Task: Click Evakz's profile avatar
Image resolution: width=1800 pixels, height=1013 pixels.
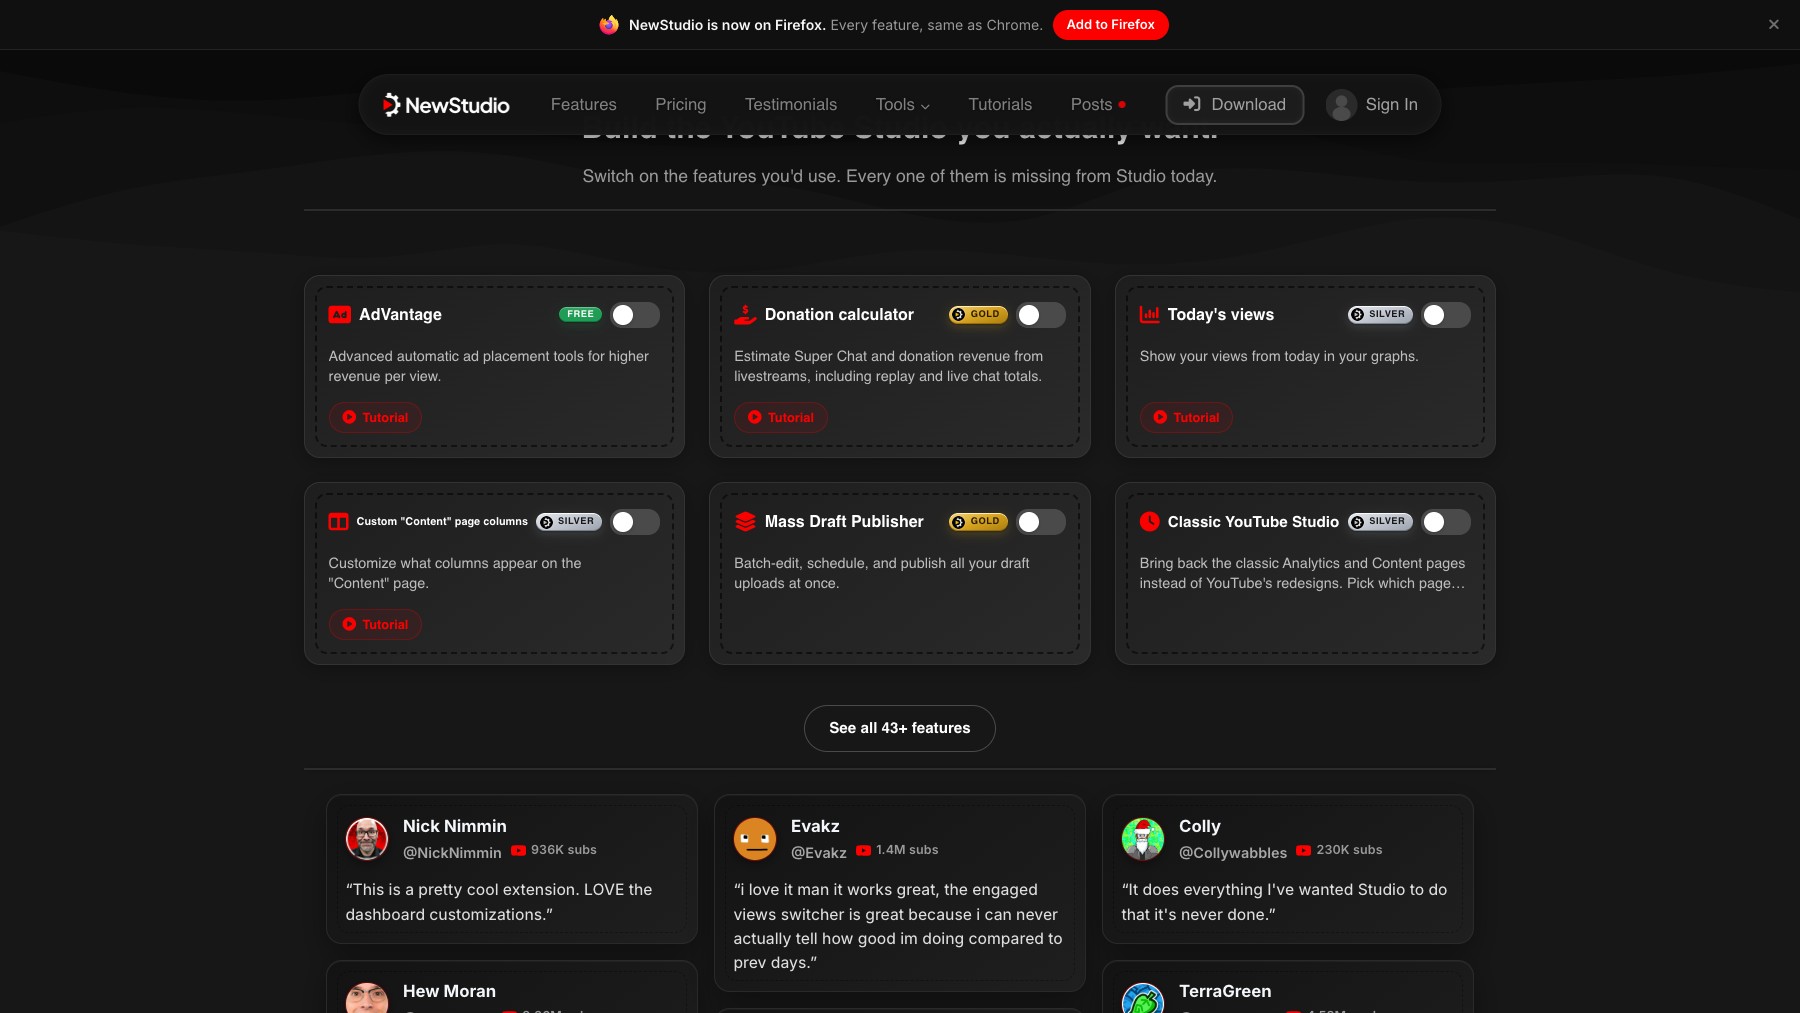Action: [755, 839]
